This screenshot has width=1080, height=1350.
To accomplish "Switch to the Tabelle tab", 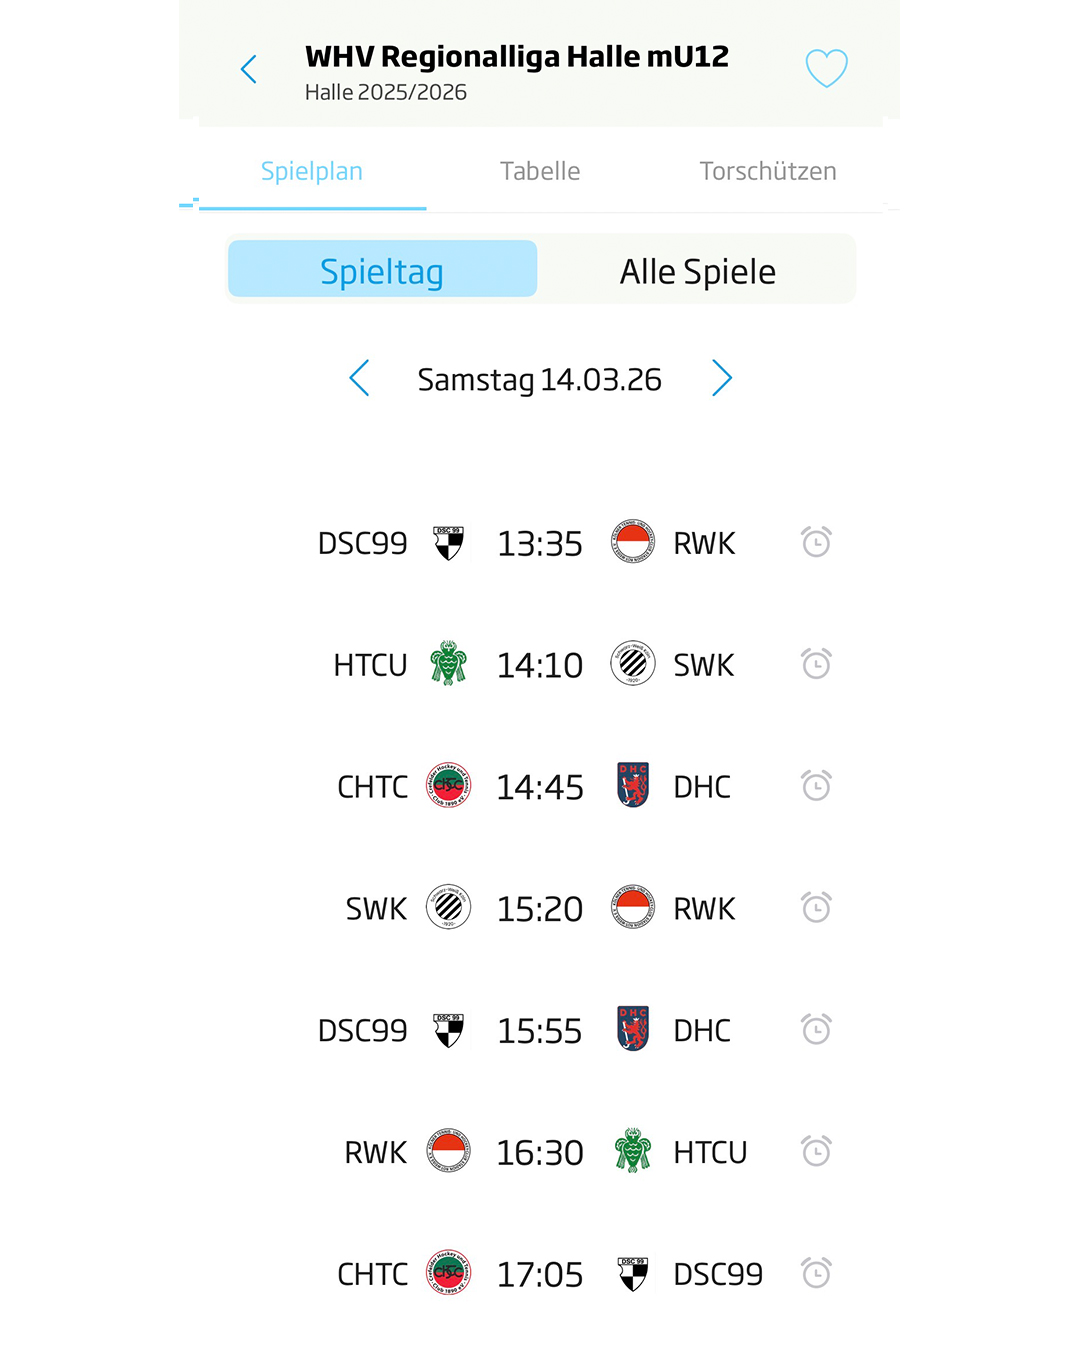I will (540, 171).
